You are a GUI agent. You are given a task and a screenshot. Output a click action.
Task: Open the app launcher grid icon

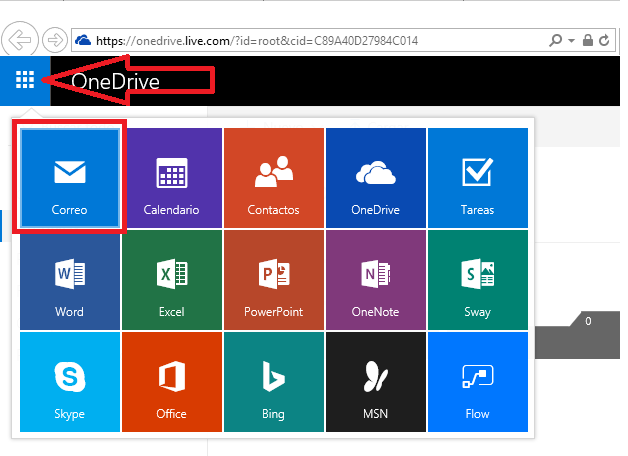pos(25,80)
